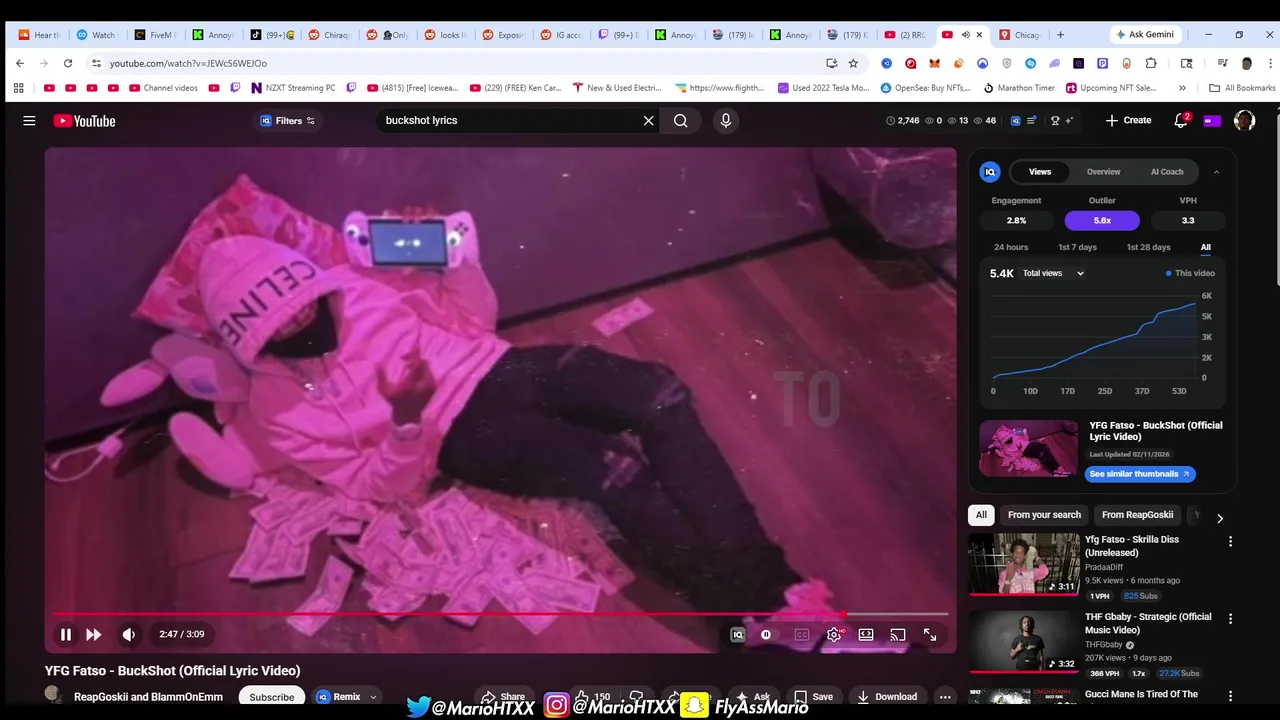This screenshot has width=1280, height=720.
Task: Enter full screen mode
Action: point(930,634)
